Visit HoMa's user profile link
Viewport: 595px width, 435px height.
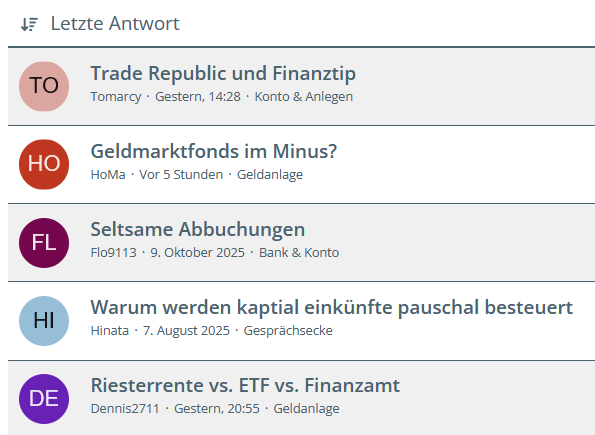pyautogui.click(x=108, y=175)
